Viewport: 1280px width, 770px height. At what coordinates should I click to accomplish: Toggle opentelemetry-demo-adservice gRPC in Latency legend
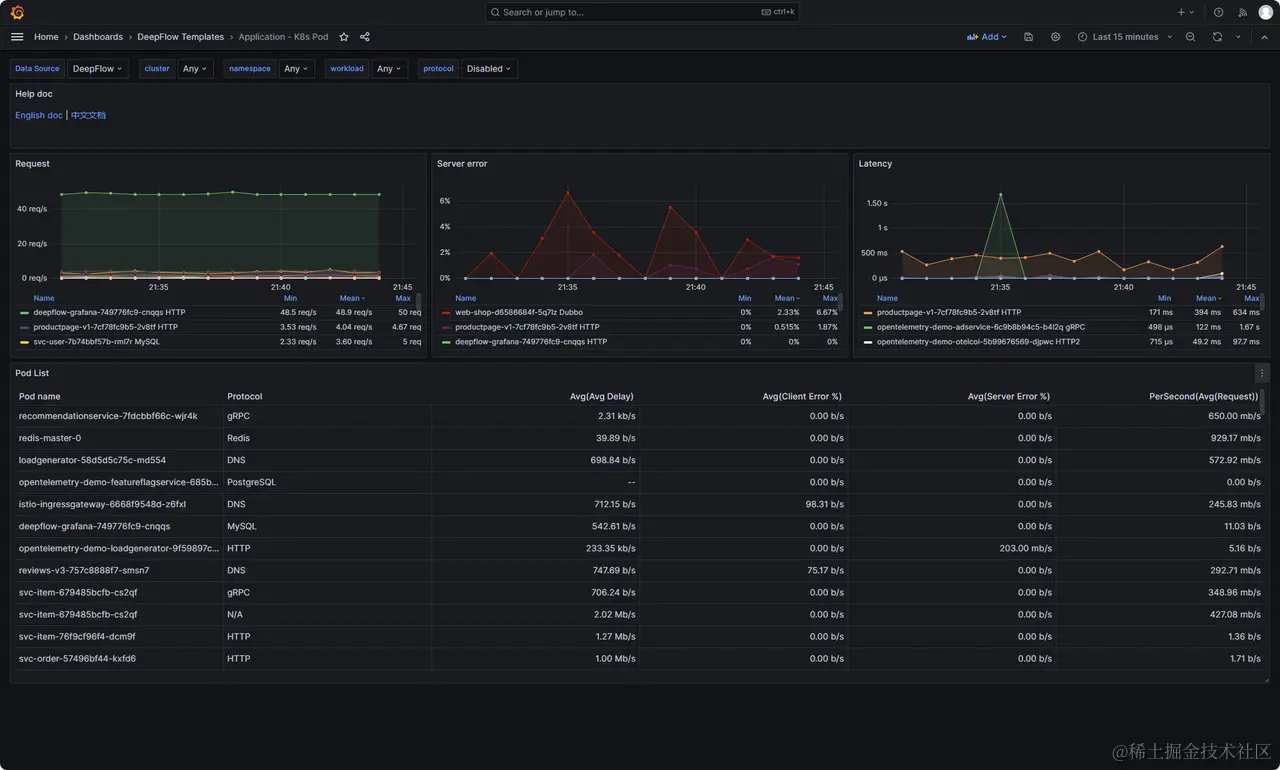coord(981,327)
